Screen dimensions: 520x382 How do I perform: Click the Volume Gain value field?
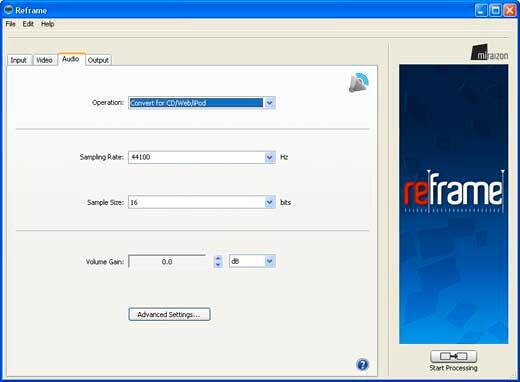coord(167,262)
